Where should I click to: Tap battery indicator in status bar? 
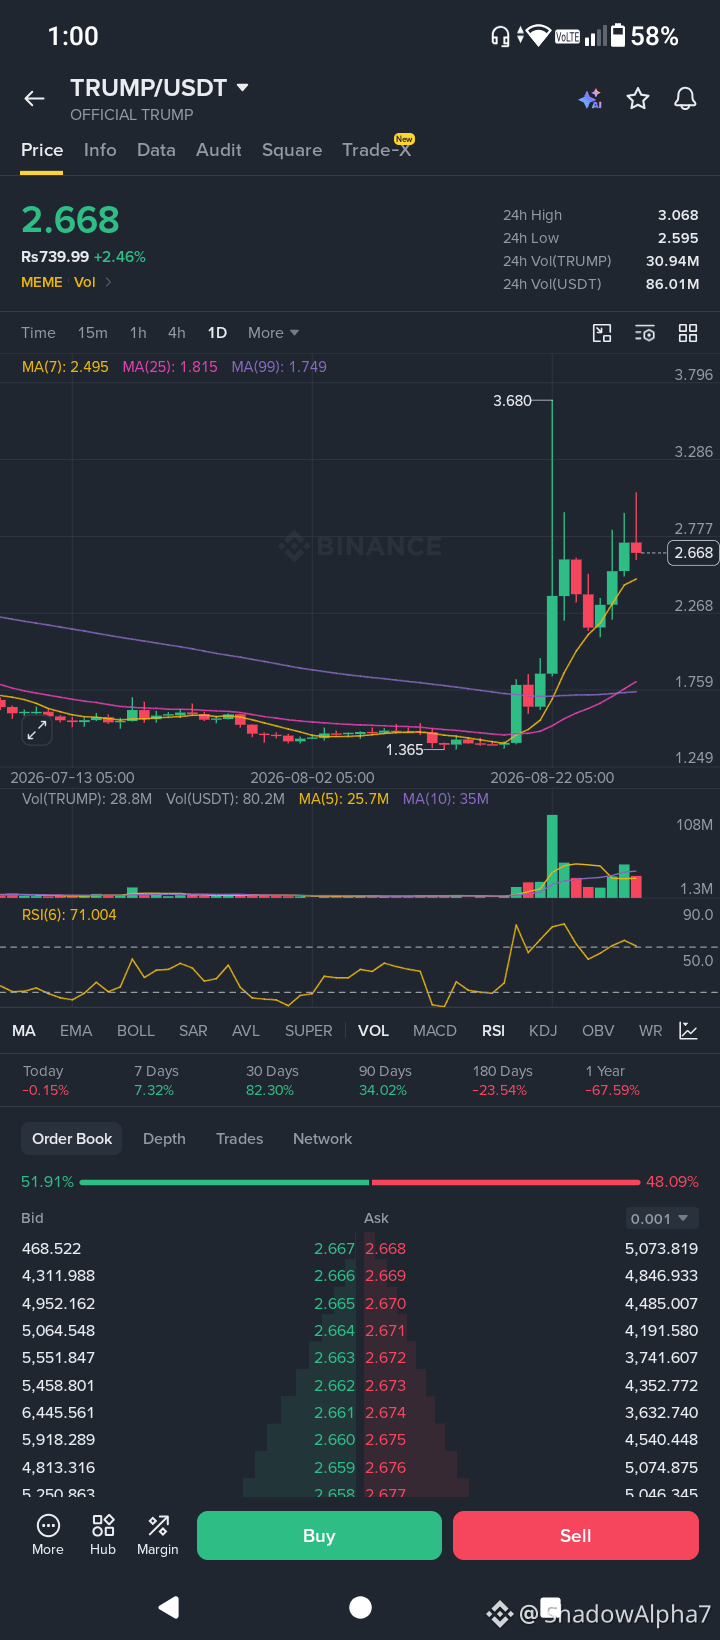(x=618, y=36)
